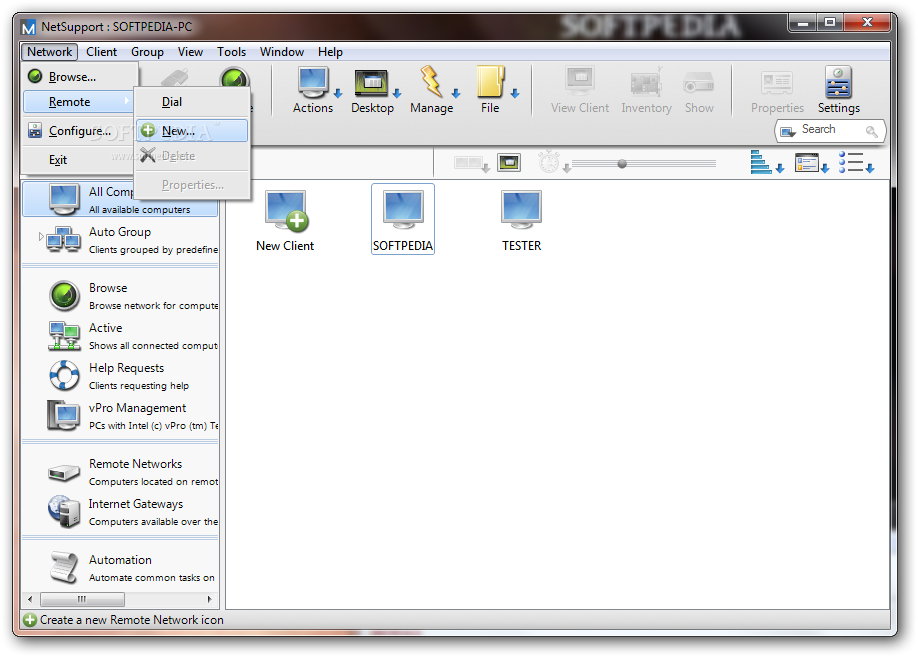Click the thumbnail view icon in toolbar

pos(509,162)
